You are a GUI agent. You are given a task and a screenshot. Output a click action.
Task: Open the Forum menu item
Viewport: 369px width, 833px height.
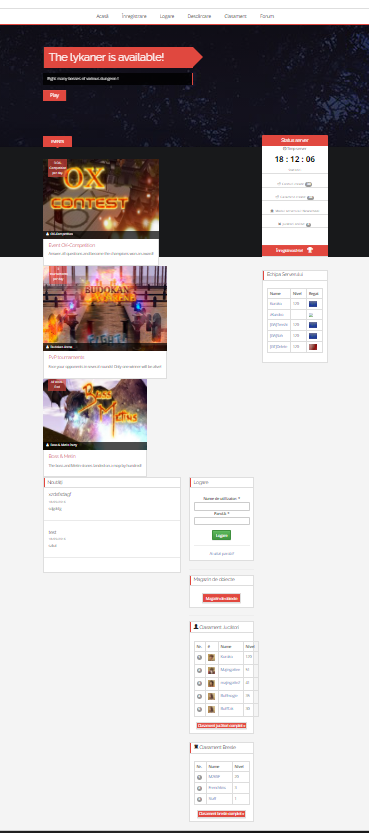click(x=267, y=16)
